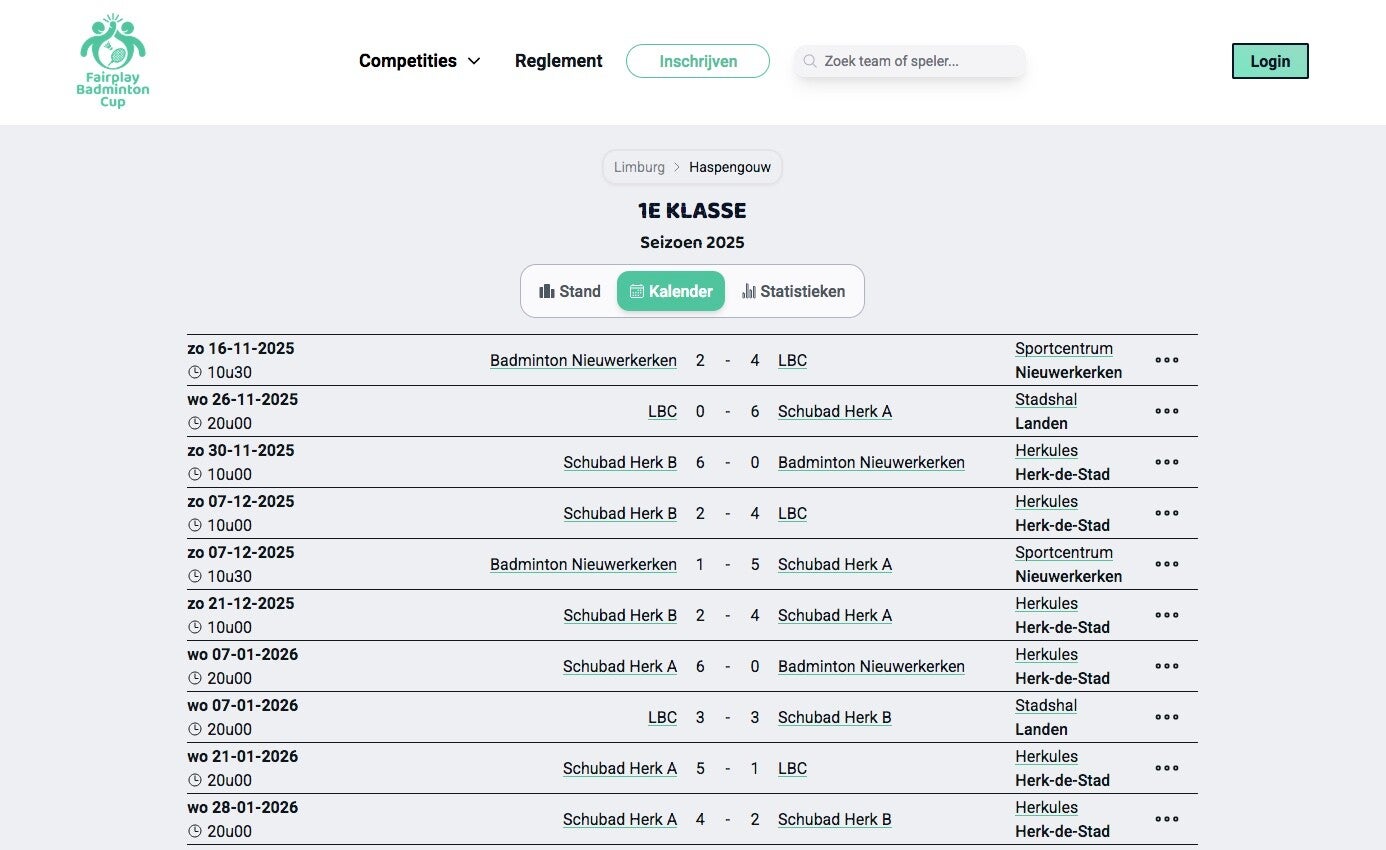This screenshot has width=1386, height=850.
Task: Open the Statistieken tab
Action: (793, 291)
